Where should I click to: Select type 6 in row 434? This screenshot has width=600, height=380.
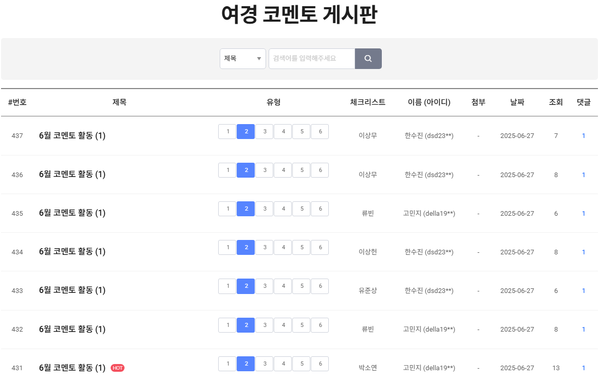pos(320,248)
